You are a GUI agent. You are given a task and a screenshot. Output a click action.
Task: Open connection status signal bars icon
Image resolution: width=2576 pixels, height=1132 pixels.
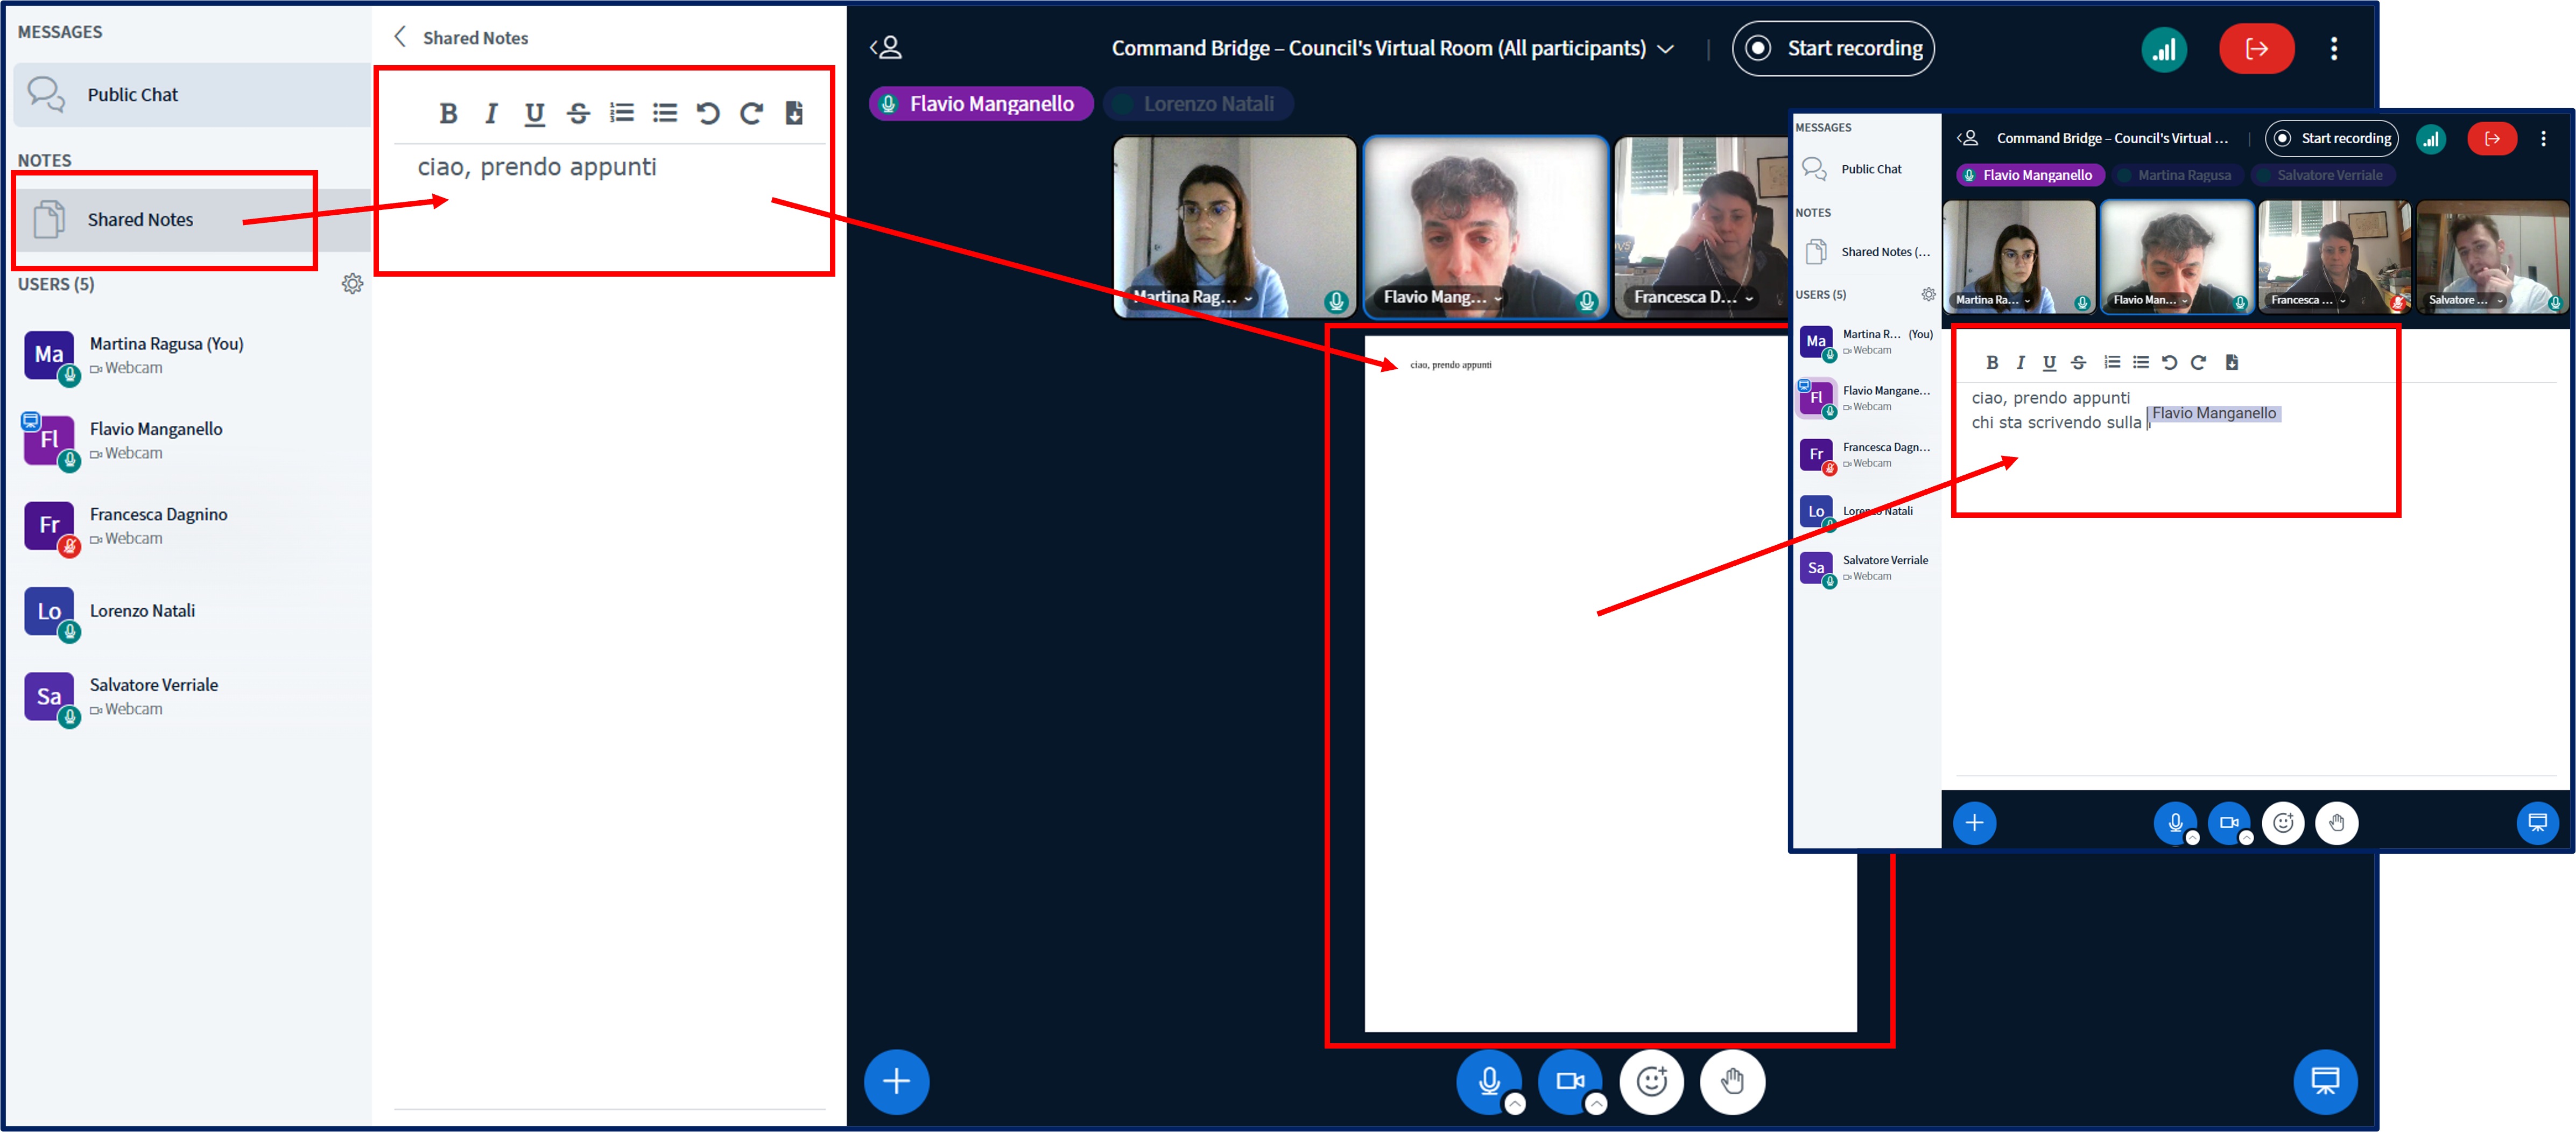click(2163, 49)
